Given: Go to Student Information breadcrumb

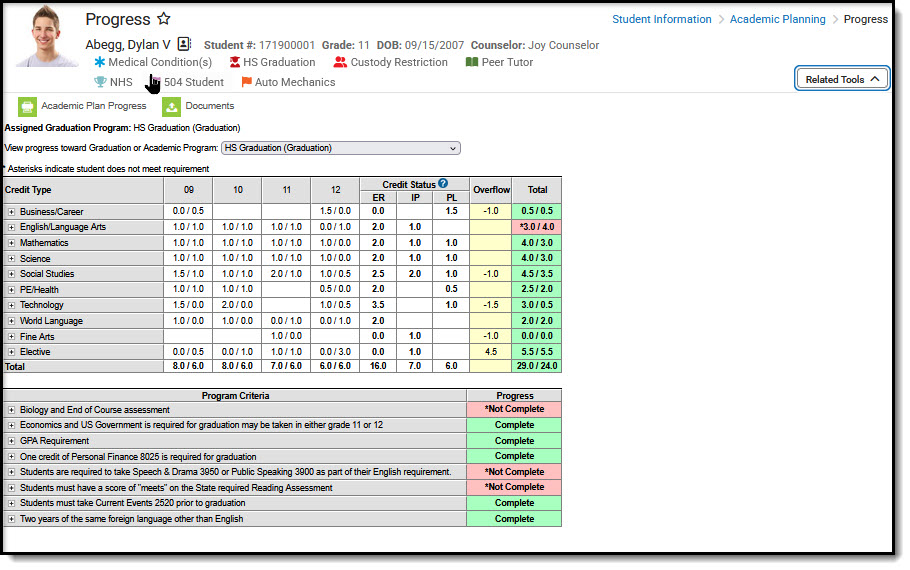Looking at the screenshot, I should pos(662,19).
